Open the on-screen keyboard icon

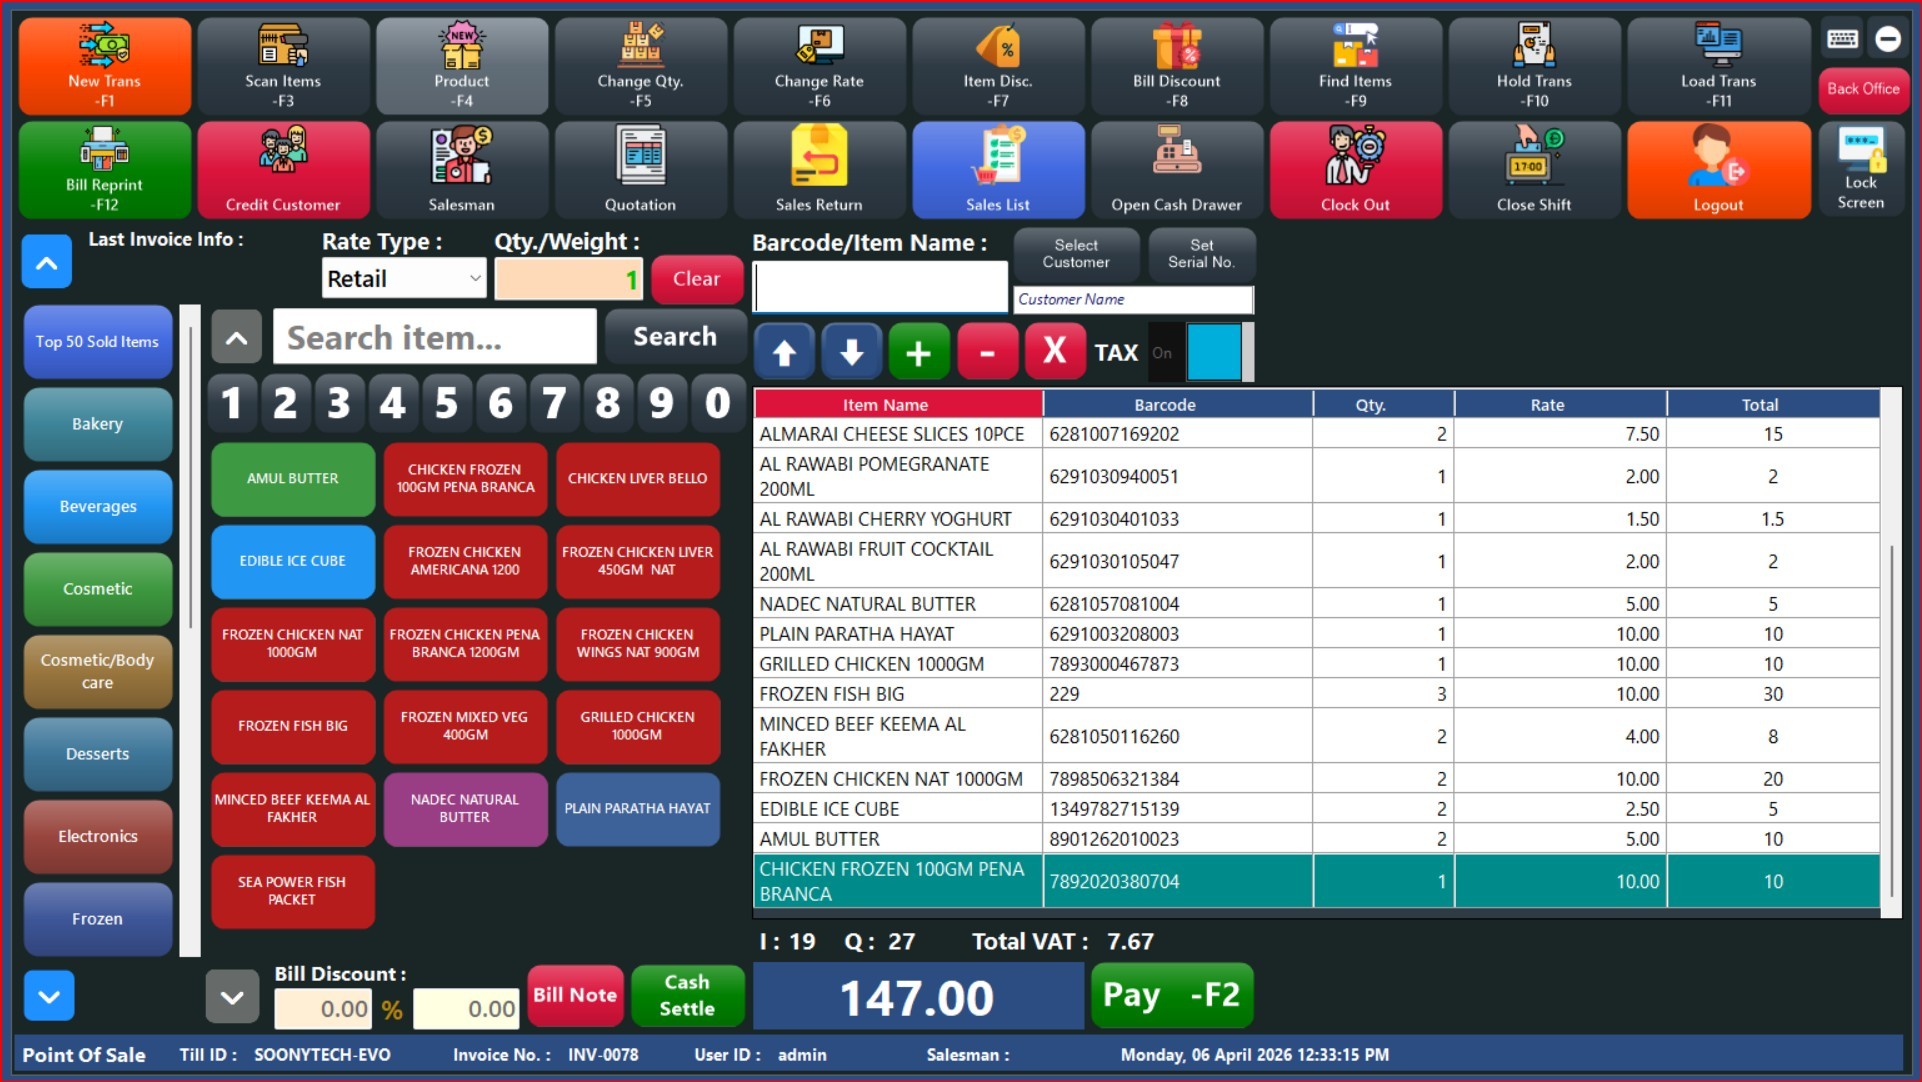[x=1842, y=39]
